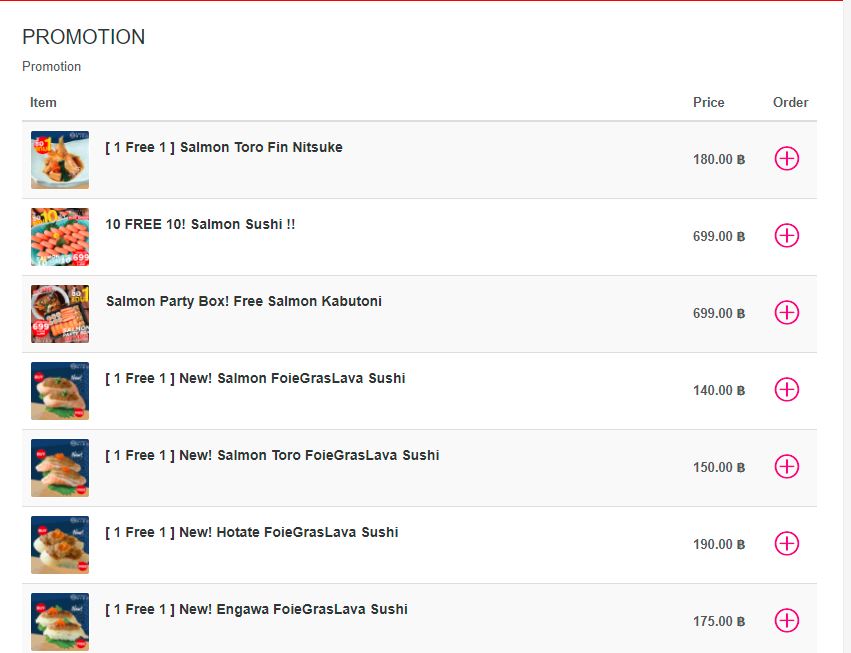Add Salmon FoieGrasLava Sushi via plus icon
The height and width of the screenshot is (653, 851).
(x=787, y=389)
